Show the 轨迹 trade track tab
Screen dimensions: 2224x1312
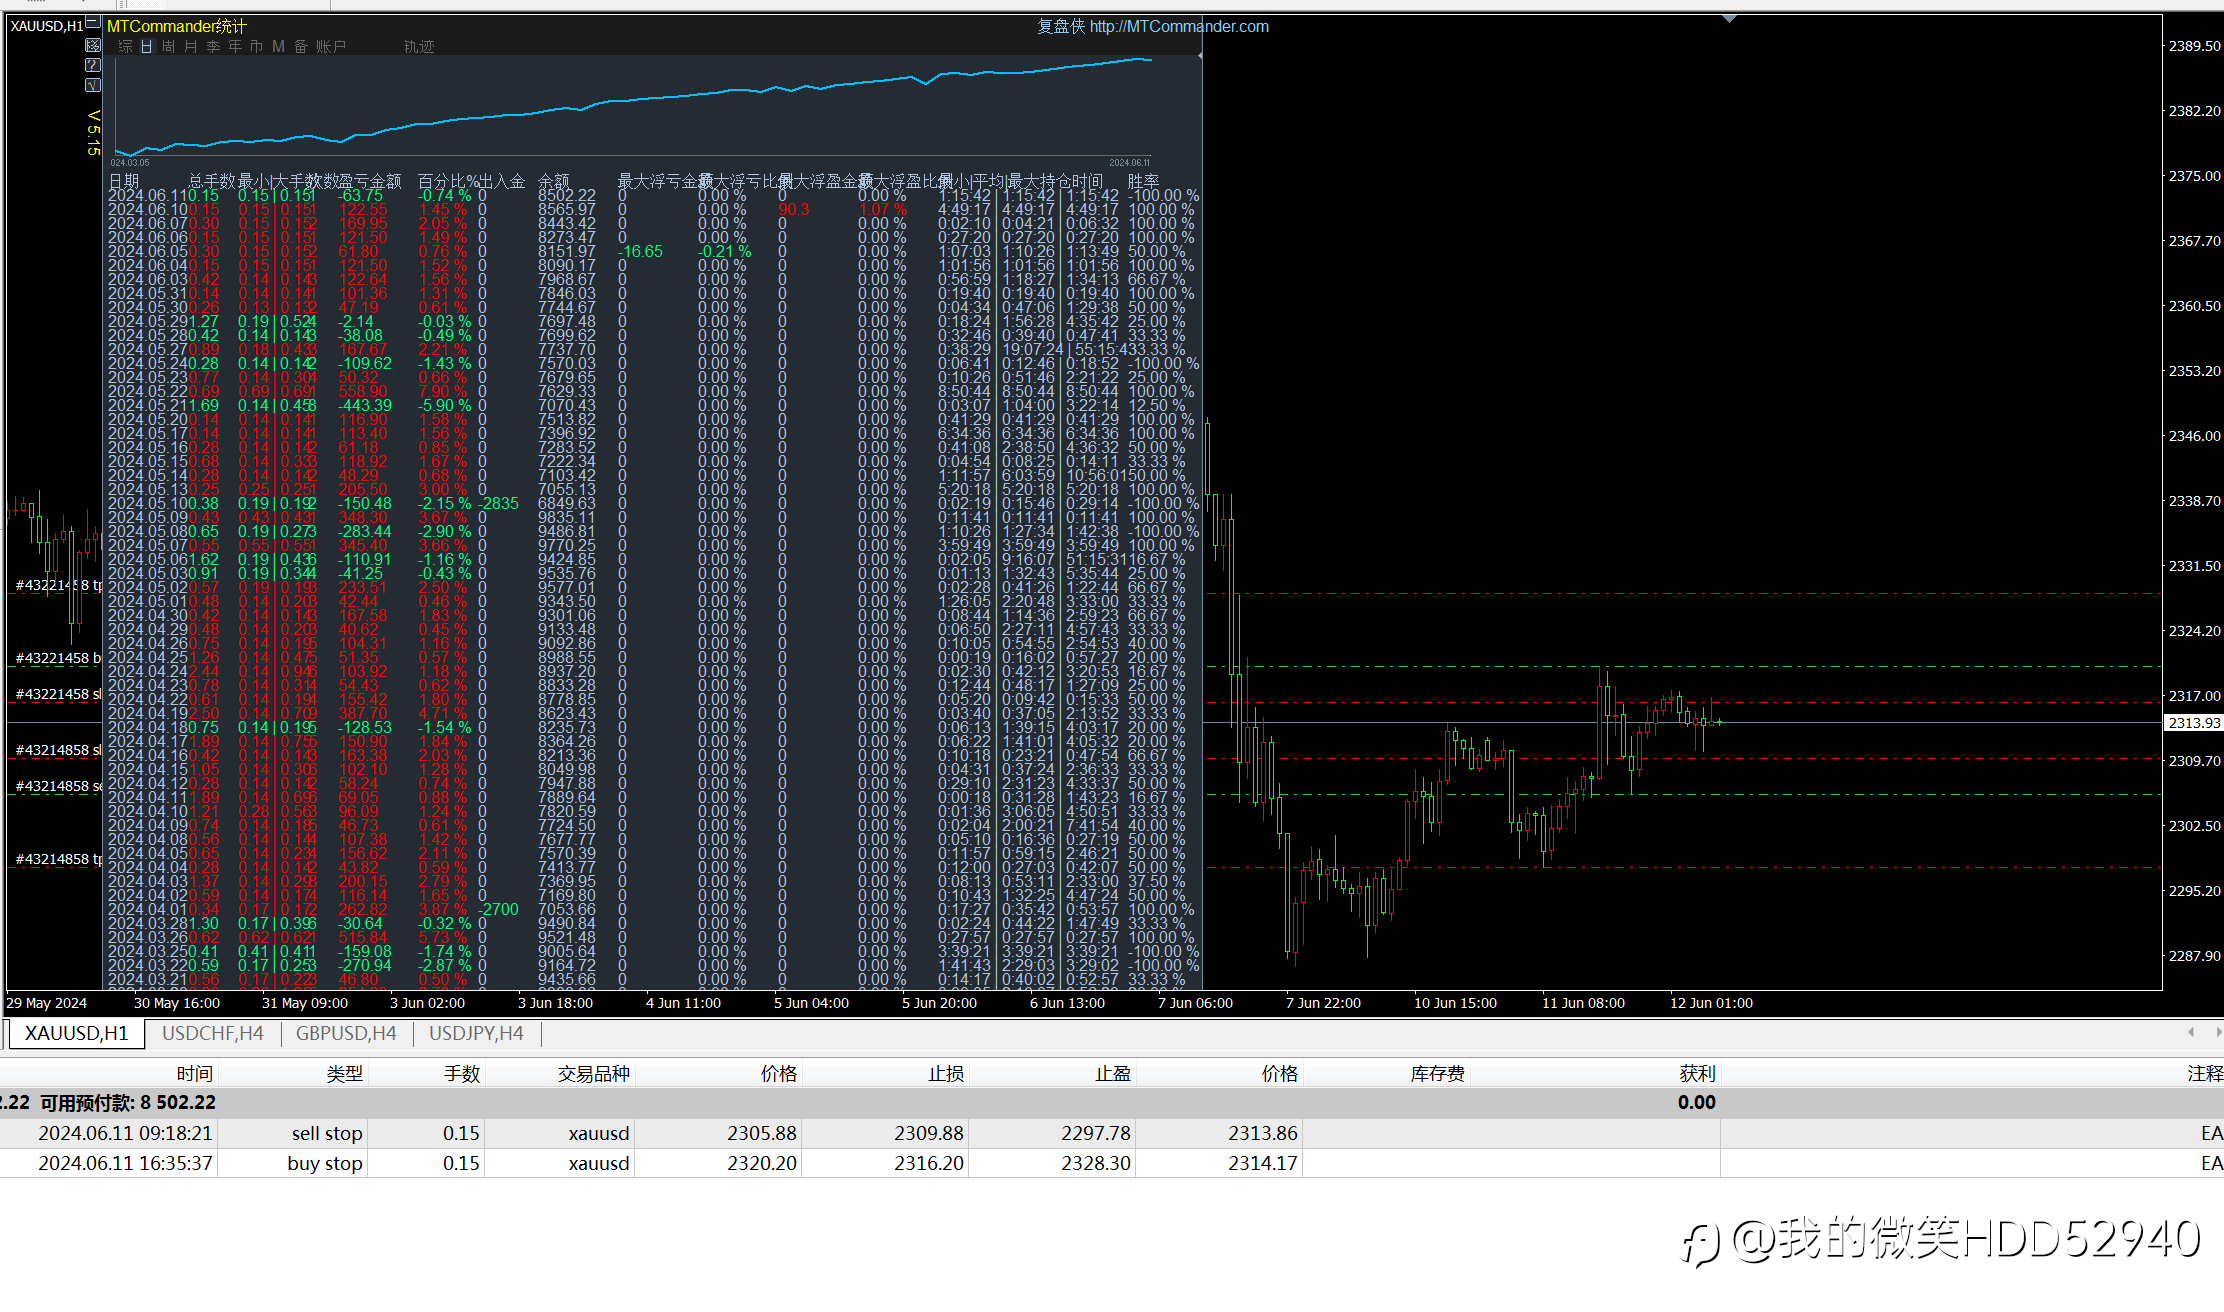(419, 46)
